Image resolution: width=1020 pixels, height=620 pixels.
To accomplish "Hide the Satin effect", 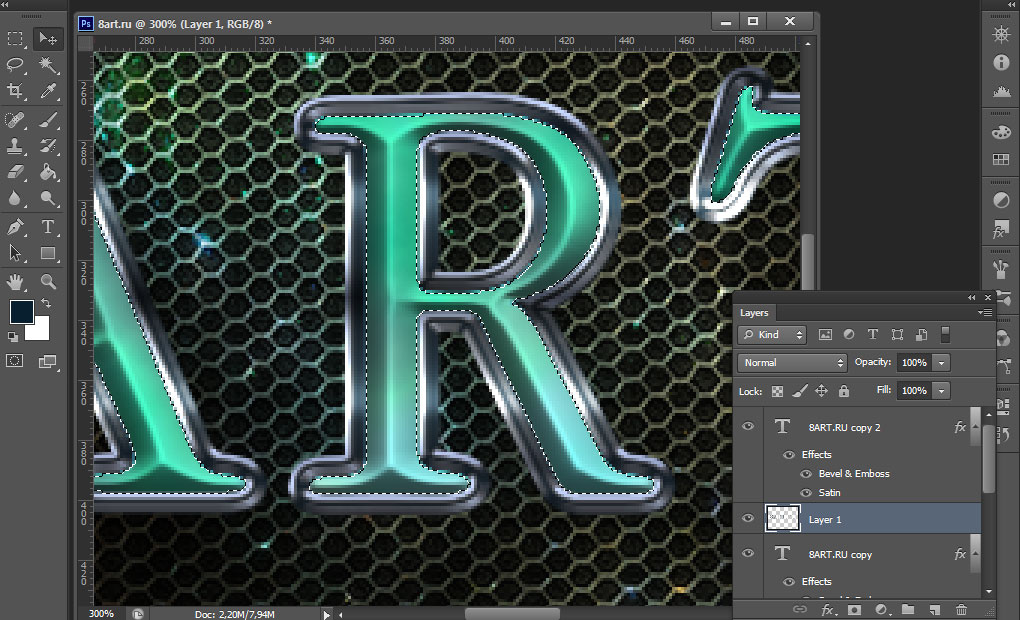I will click(806, 492).
